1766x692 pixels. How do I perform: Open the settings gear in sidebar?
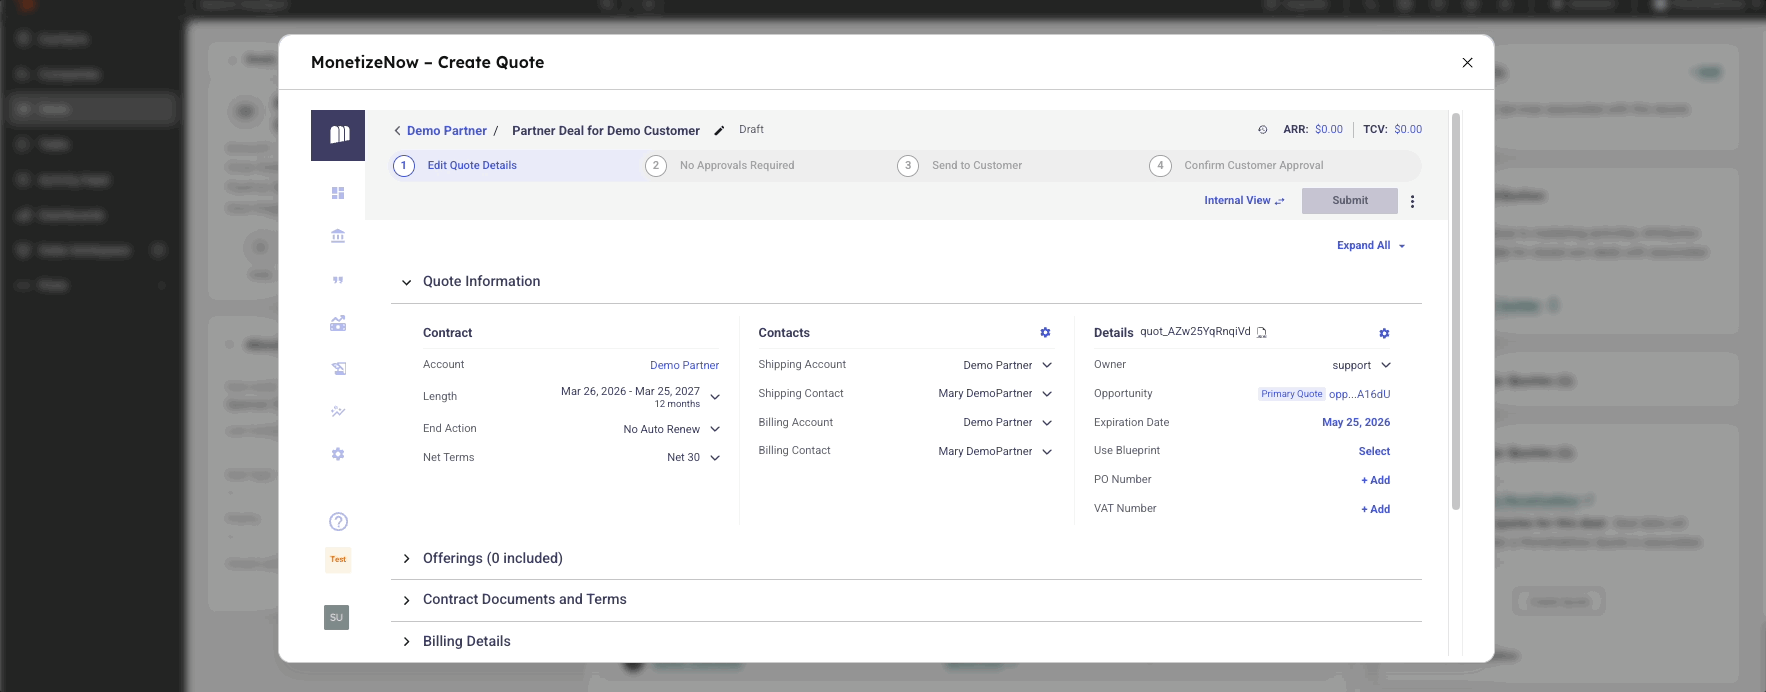click(x=338, y=454)
